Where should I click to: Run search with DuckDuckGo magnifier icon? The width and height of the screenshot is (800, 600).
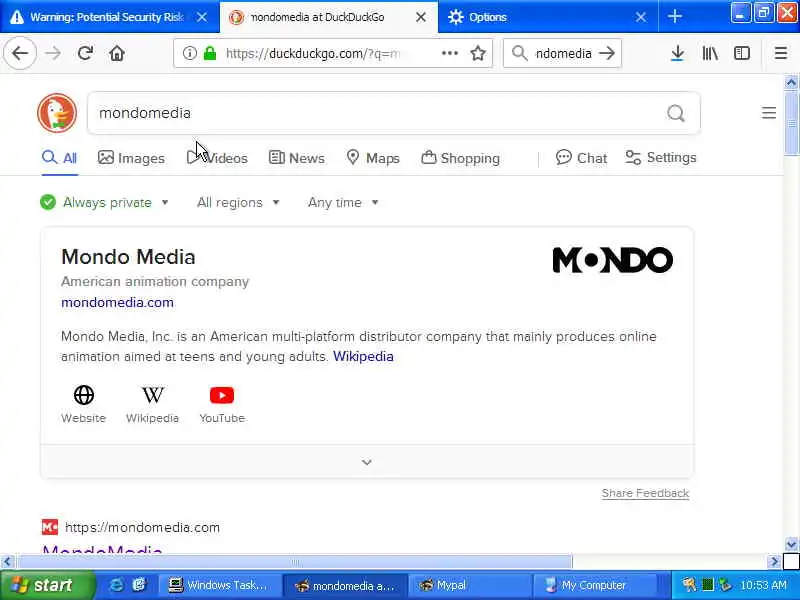point(676,113)
